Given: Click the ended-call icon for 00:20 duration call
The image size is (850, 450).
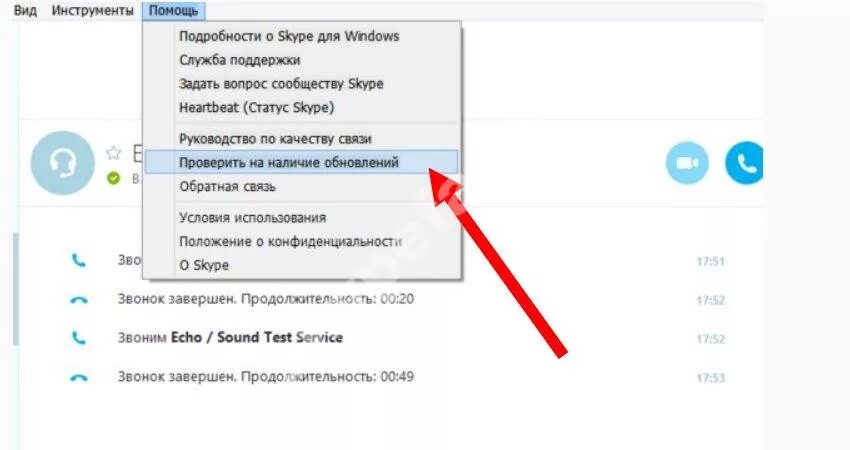Looking at the screenshot, I should tap(79, 300).
